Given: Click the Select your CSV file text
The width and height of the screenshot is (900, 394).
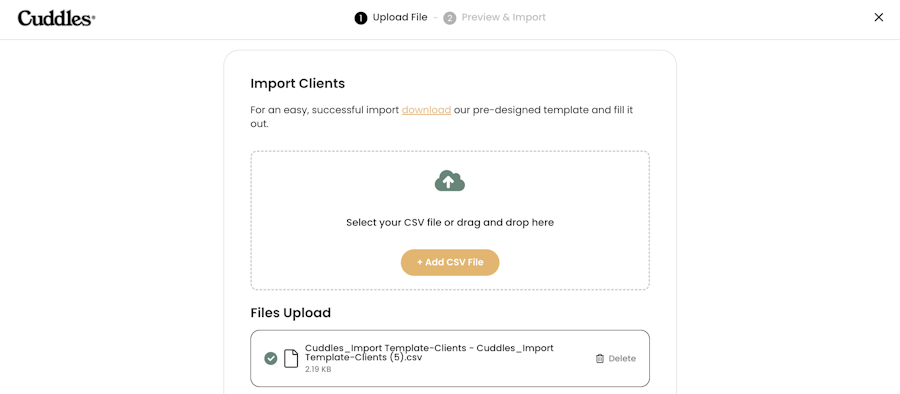Looking at the screenshot, I should point(450,222).
